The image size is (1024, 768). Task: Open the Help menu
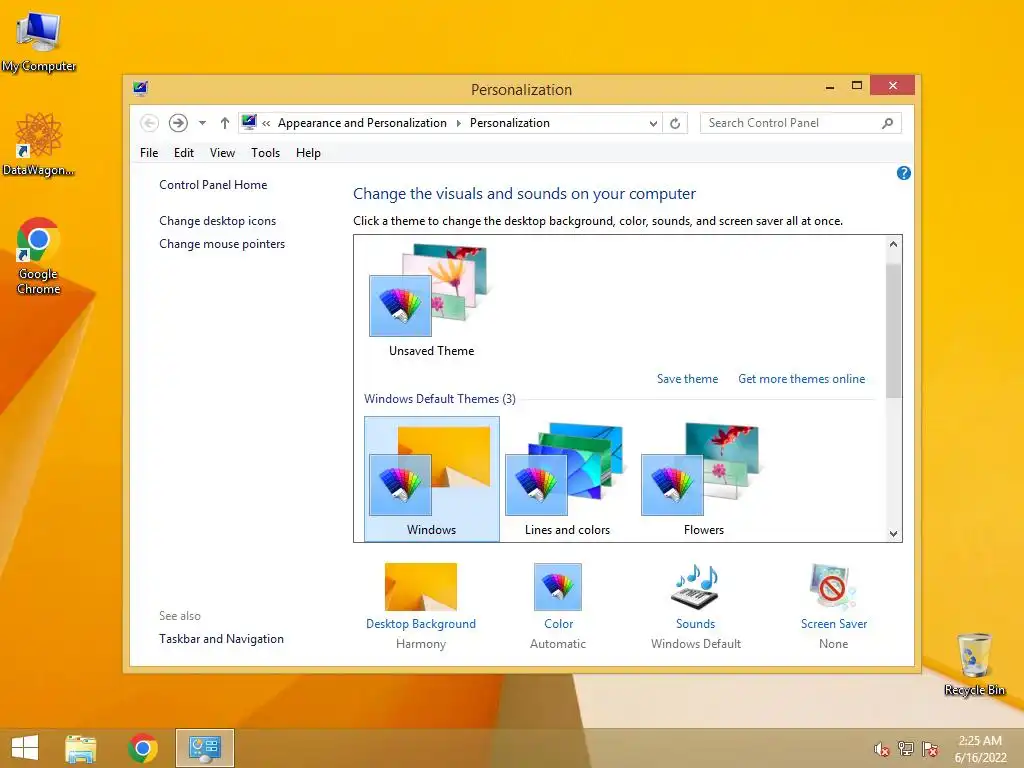[308, 153]
